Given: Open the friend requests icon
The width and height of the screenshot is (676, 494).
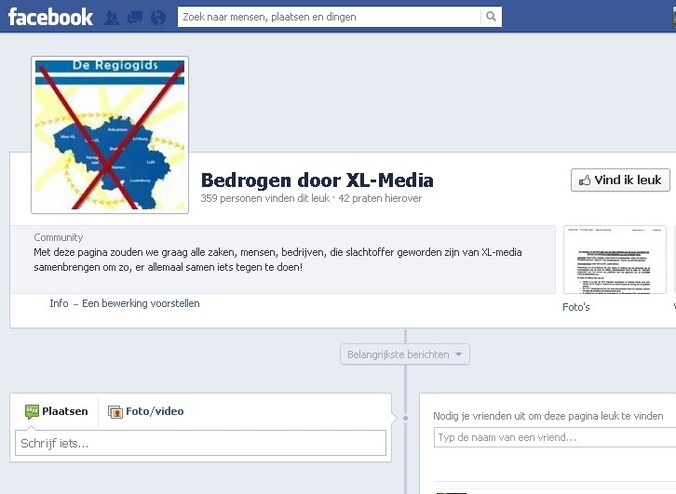Looking at the screenshot, I should click(112, 17).
